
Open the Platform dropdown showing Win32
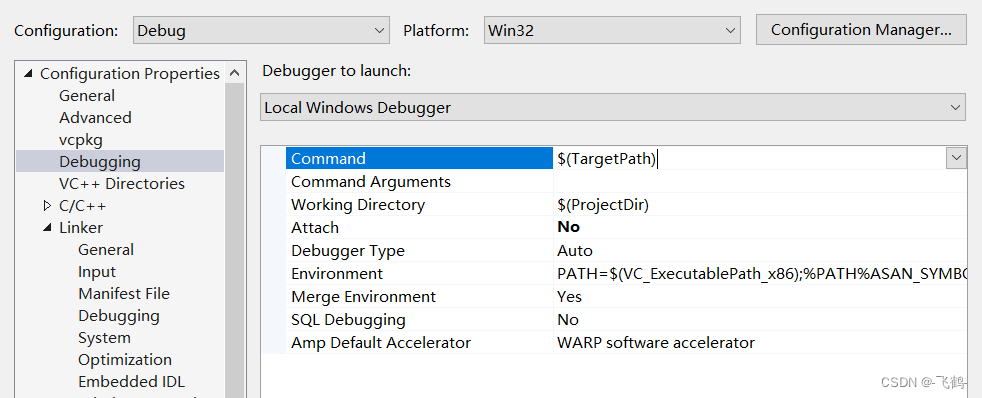tap(612, 30)
